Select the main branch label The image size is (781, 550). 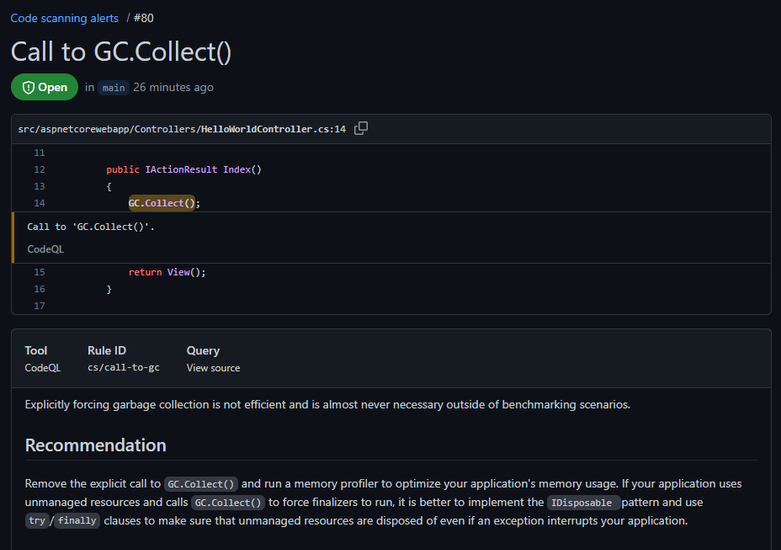(114, 88)
